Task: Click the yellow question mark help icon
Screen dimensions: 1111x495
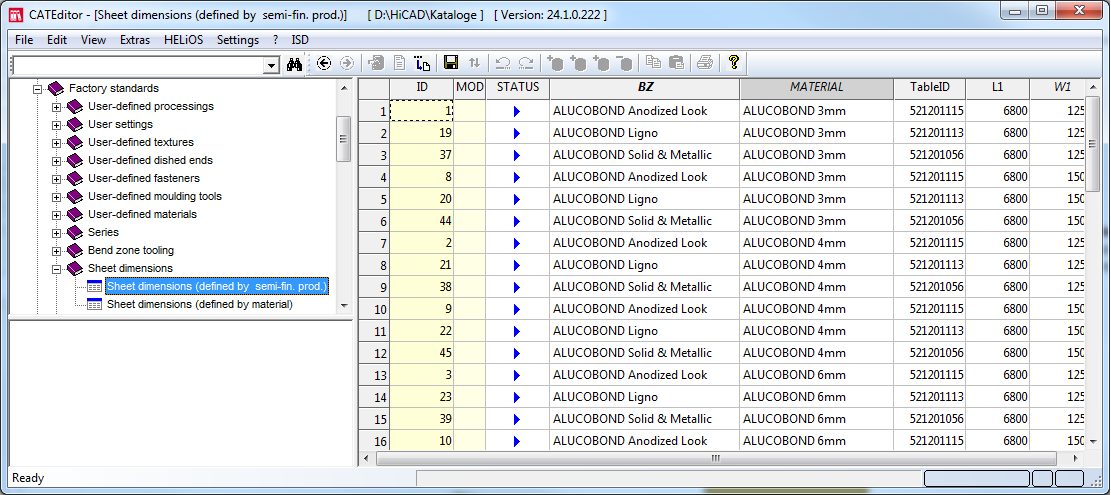Action: [733, 63]
